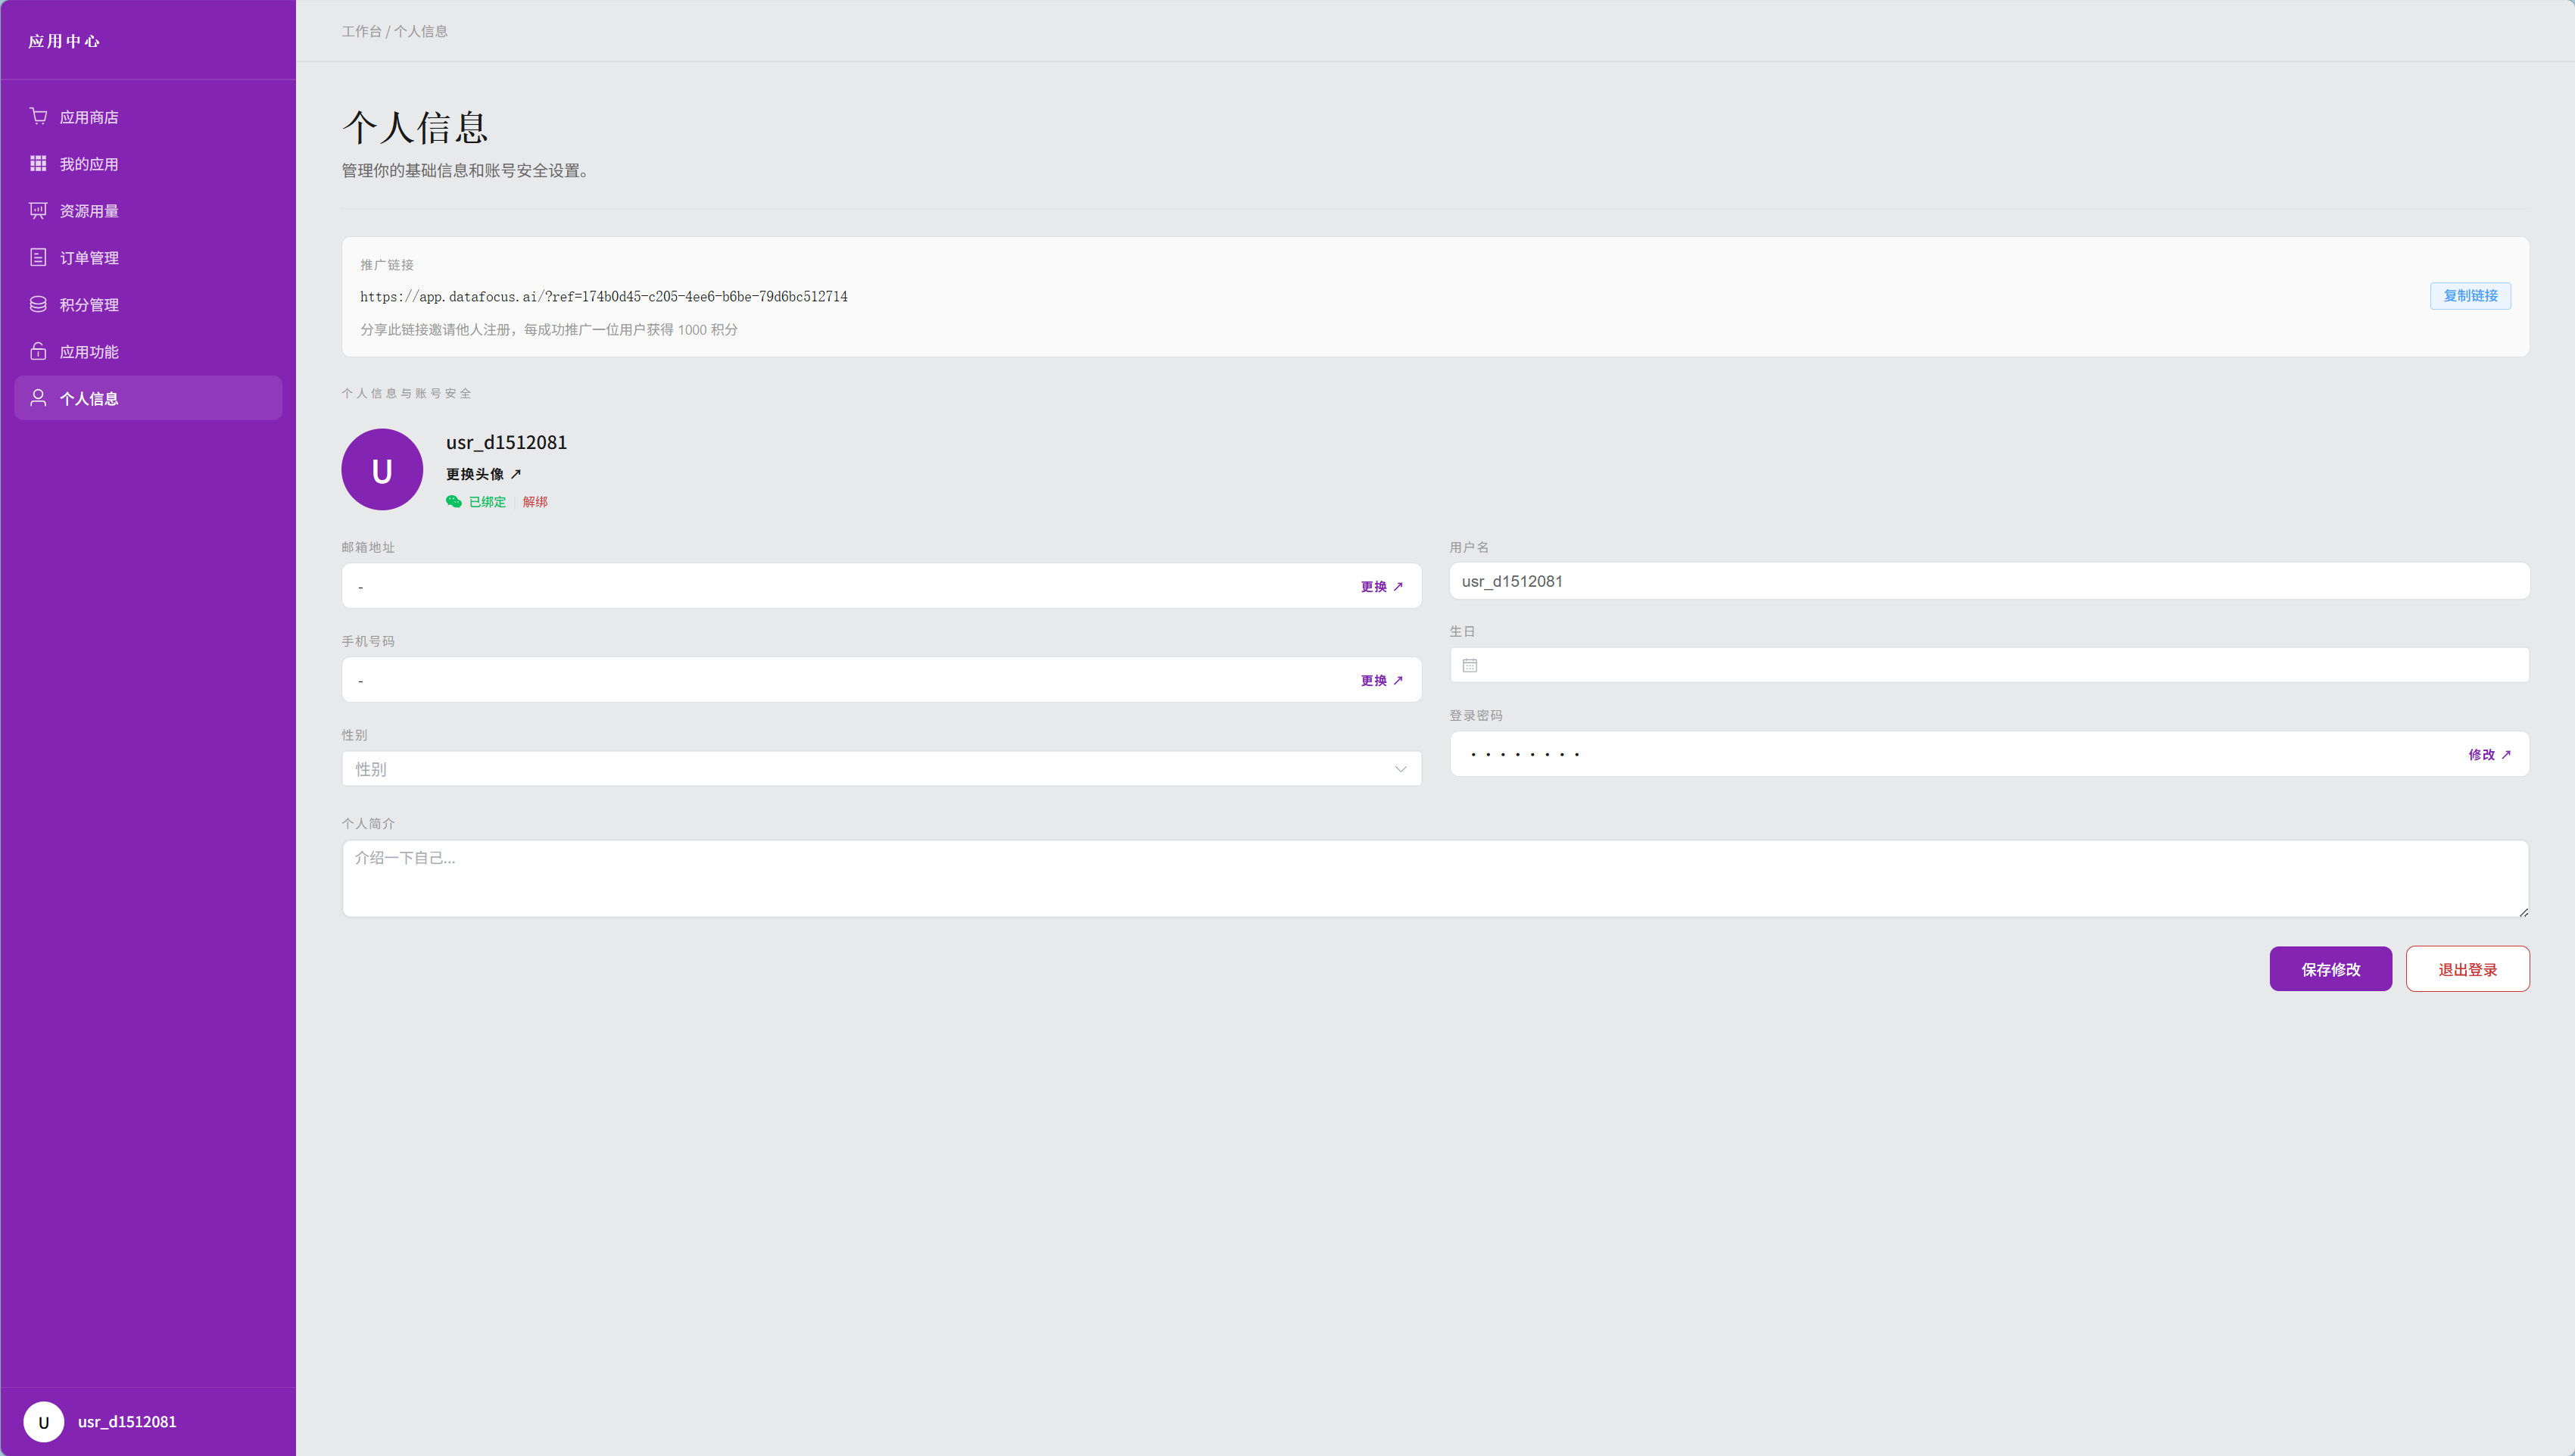Image resolution: width=2575 pixels, height=1456 pixels.
Task: Click the 登录密码 masked dots field
Action: 1990,754
